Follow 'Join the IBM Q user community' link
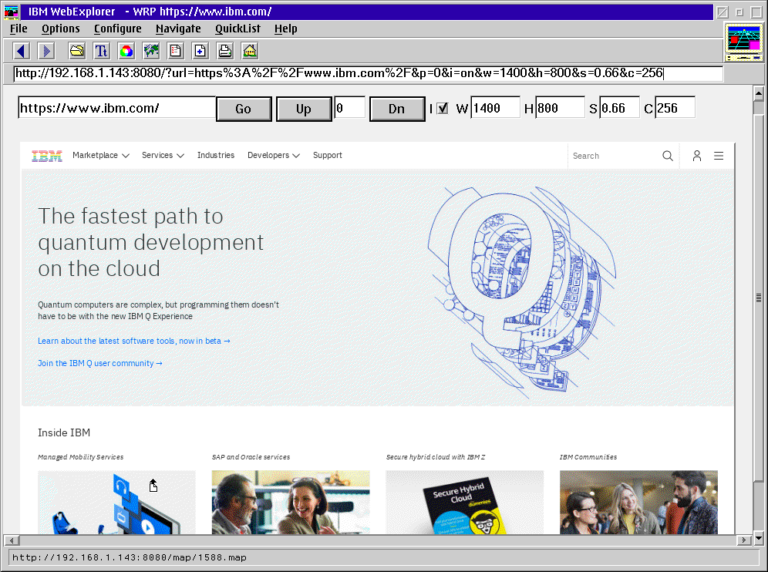 click(x=100, y=363)
